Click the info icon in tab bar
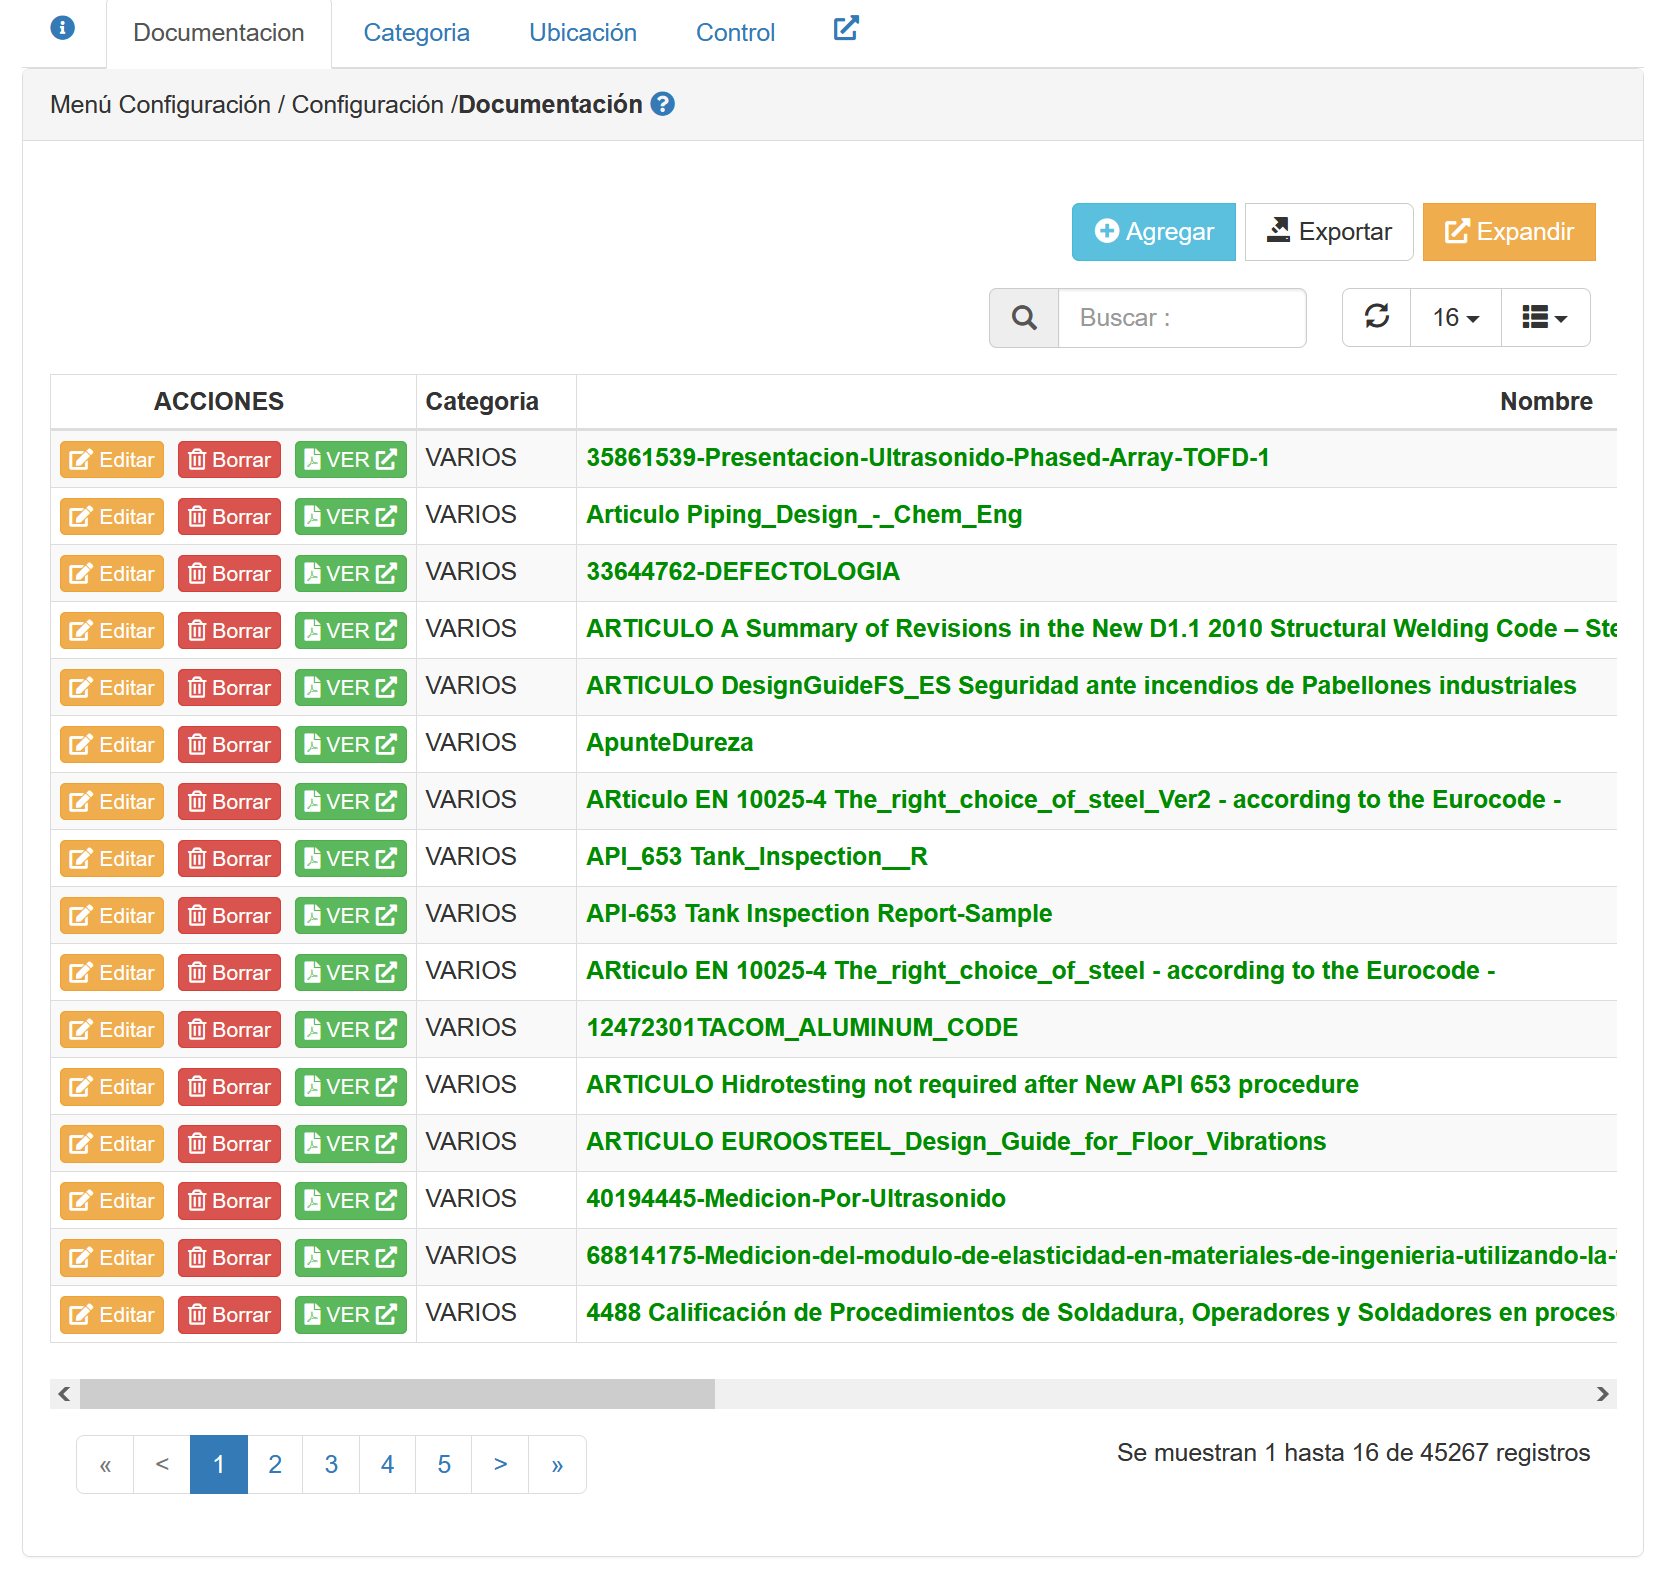 pos(62,28)
